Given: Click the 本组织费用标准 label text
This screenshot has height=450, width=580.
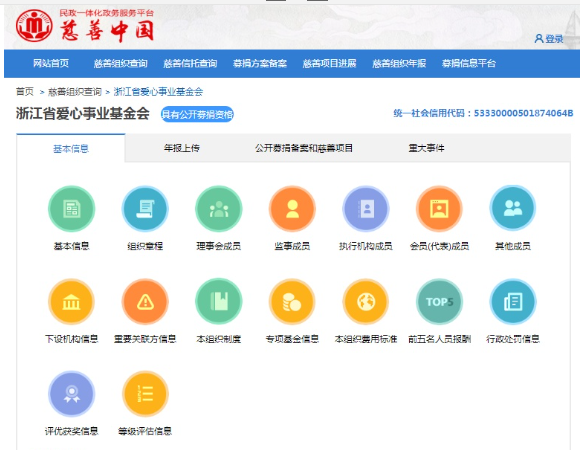Looking at the screenshot, I should click(366, 339).
